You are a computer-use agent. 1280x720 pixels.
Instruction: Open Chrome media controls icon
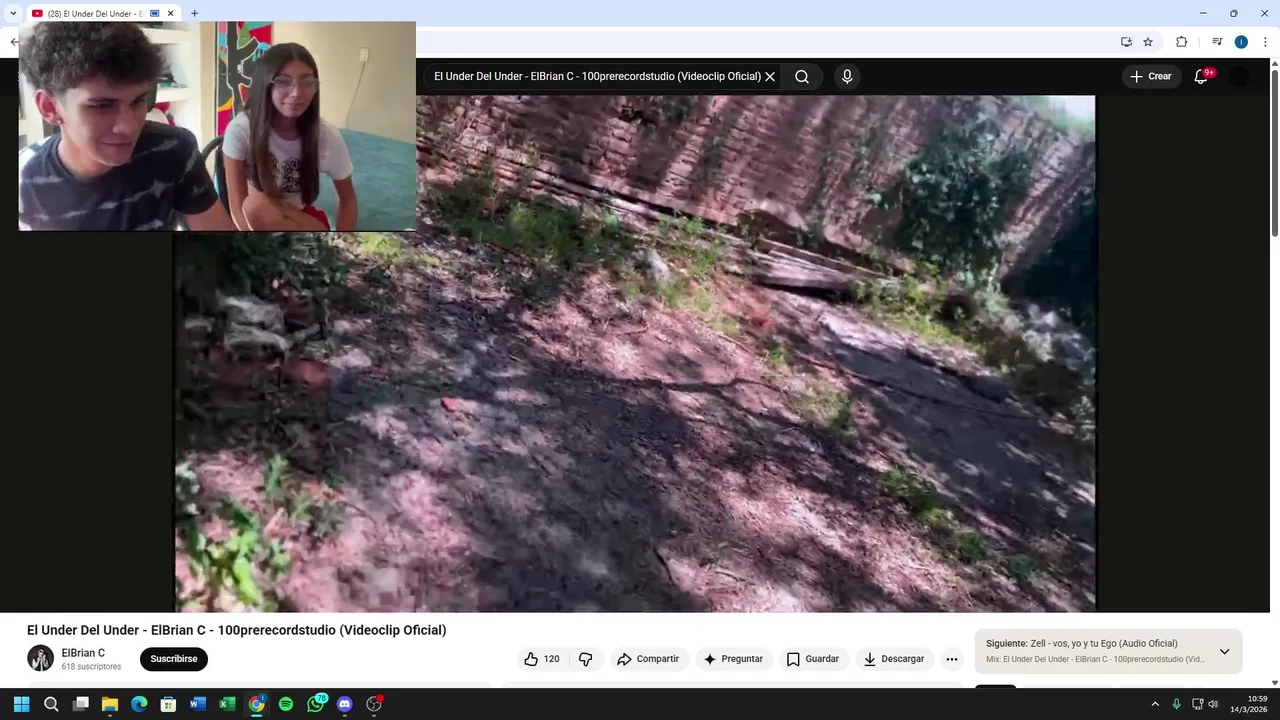pos(1217,42)
